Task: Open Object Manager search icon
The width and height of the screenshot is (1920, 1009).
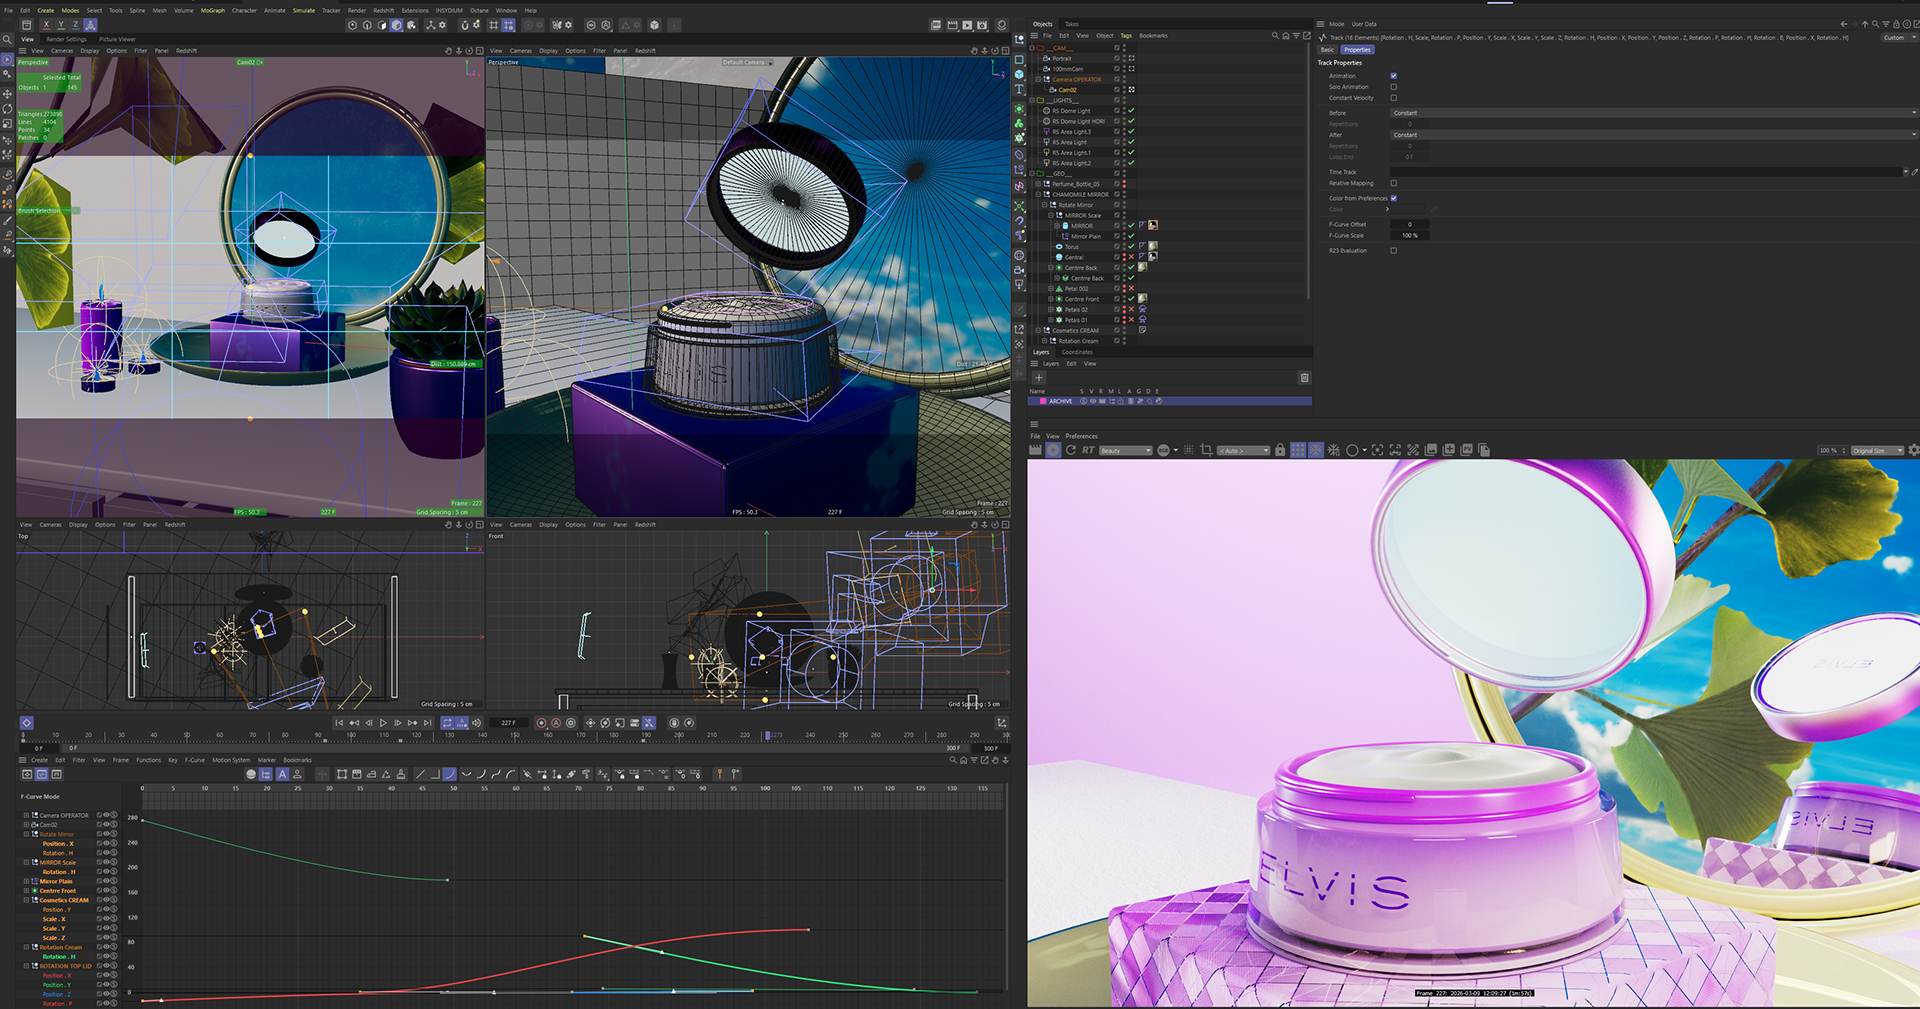Action: (x=1275, y=36)
